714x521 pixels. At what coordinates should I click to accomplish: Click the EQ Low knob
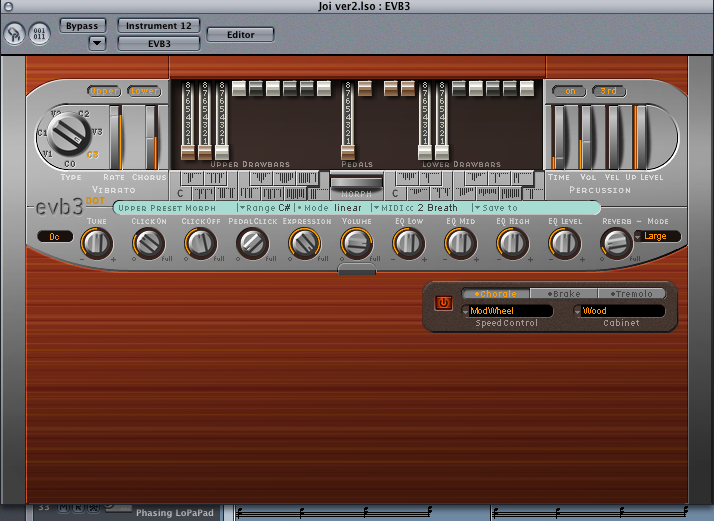click(x=408, y=243)
